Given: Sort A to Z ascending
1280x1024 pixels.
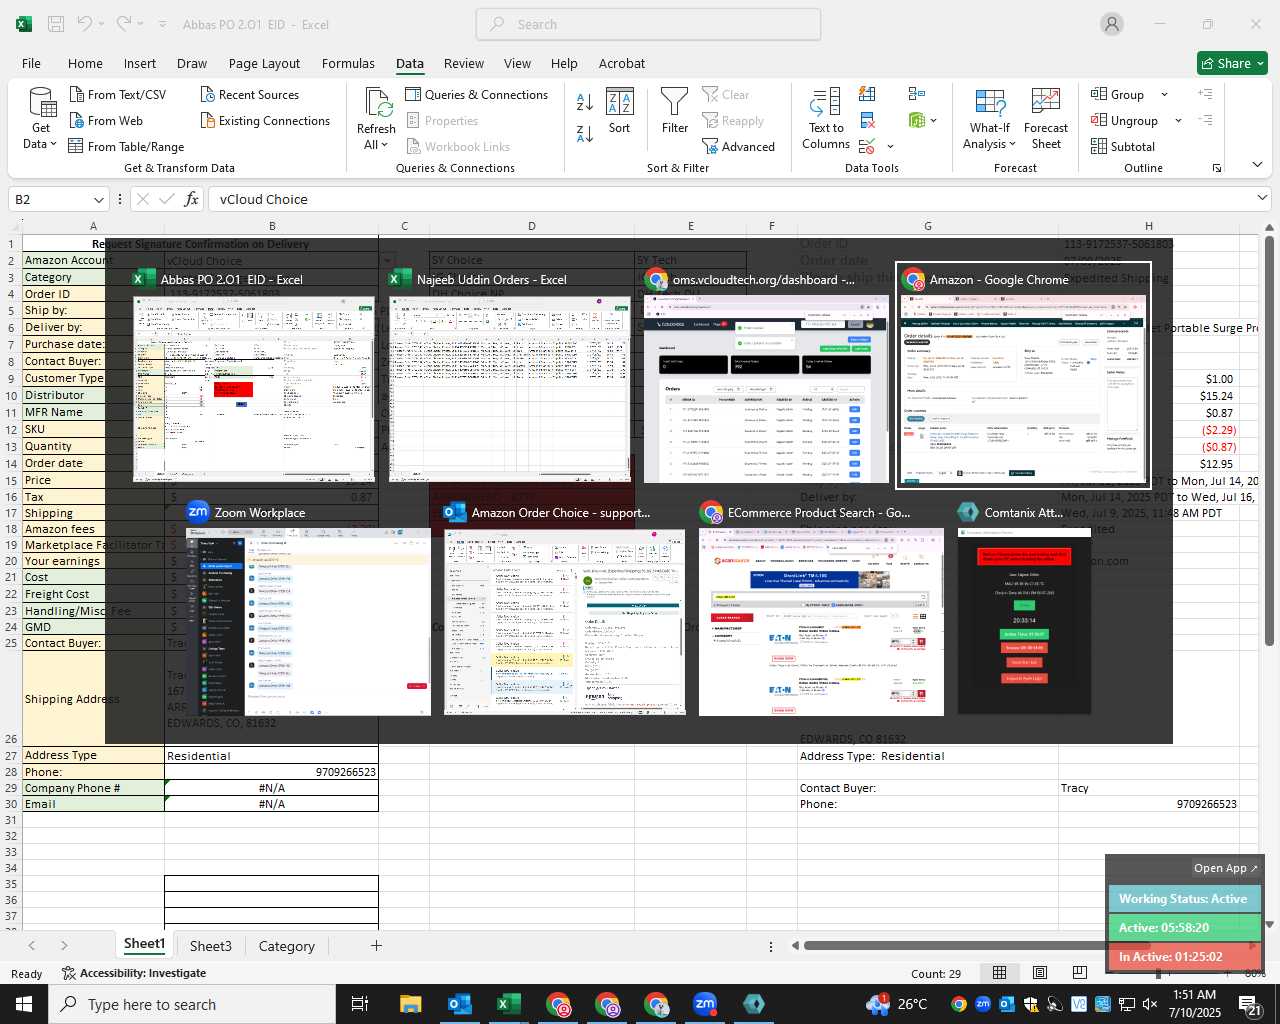Looking at the screenshot, I should coord(585,101).
